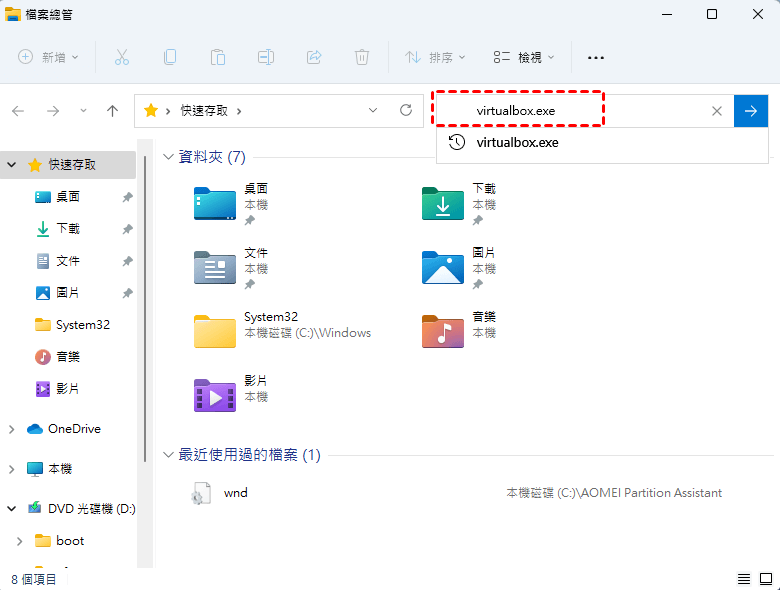
Task: Select the 影片 folder icon in main pane
Action: click(x=215, y=395)
